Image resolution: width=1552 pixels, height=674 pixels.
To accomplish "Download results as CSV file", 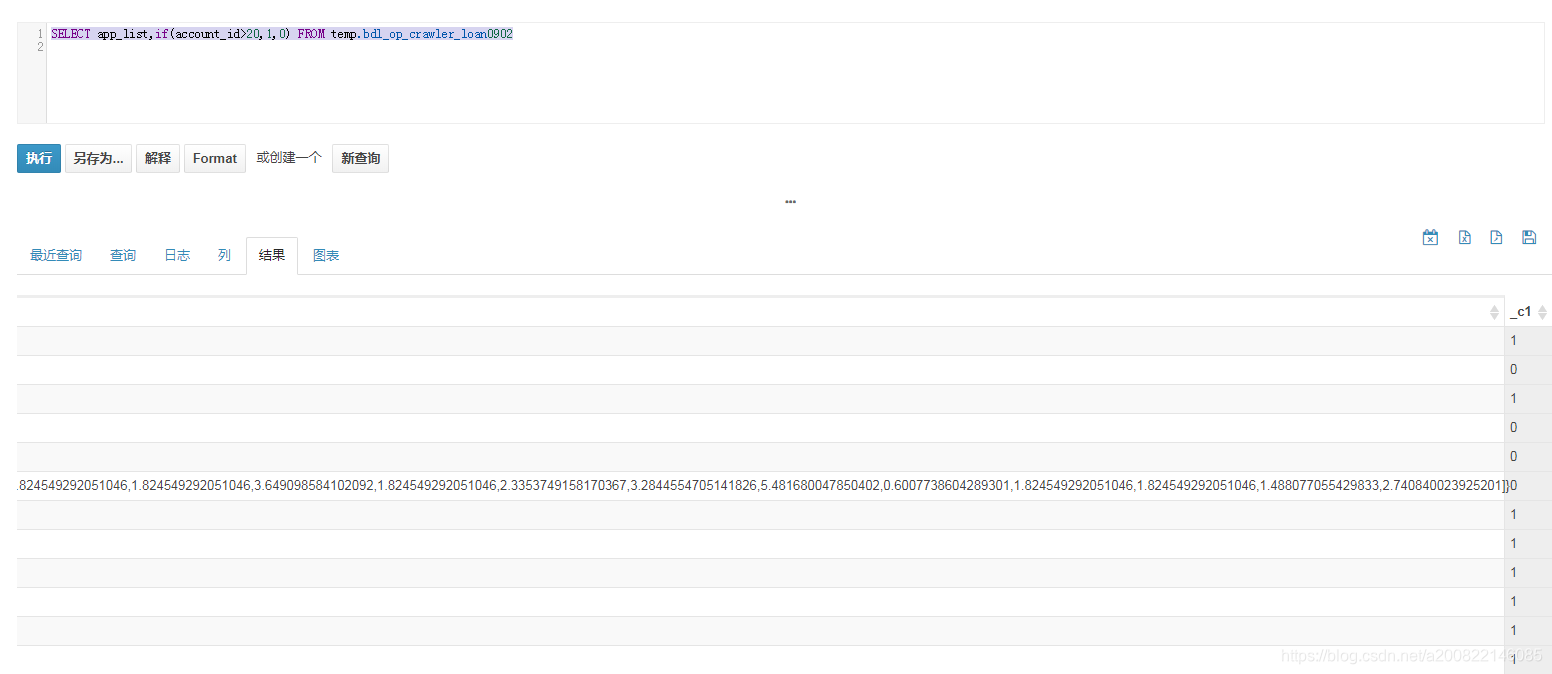I will click(1496, 237).
